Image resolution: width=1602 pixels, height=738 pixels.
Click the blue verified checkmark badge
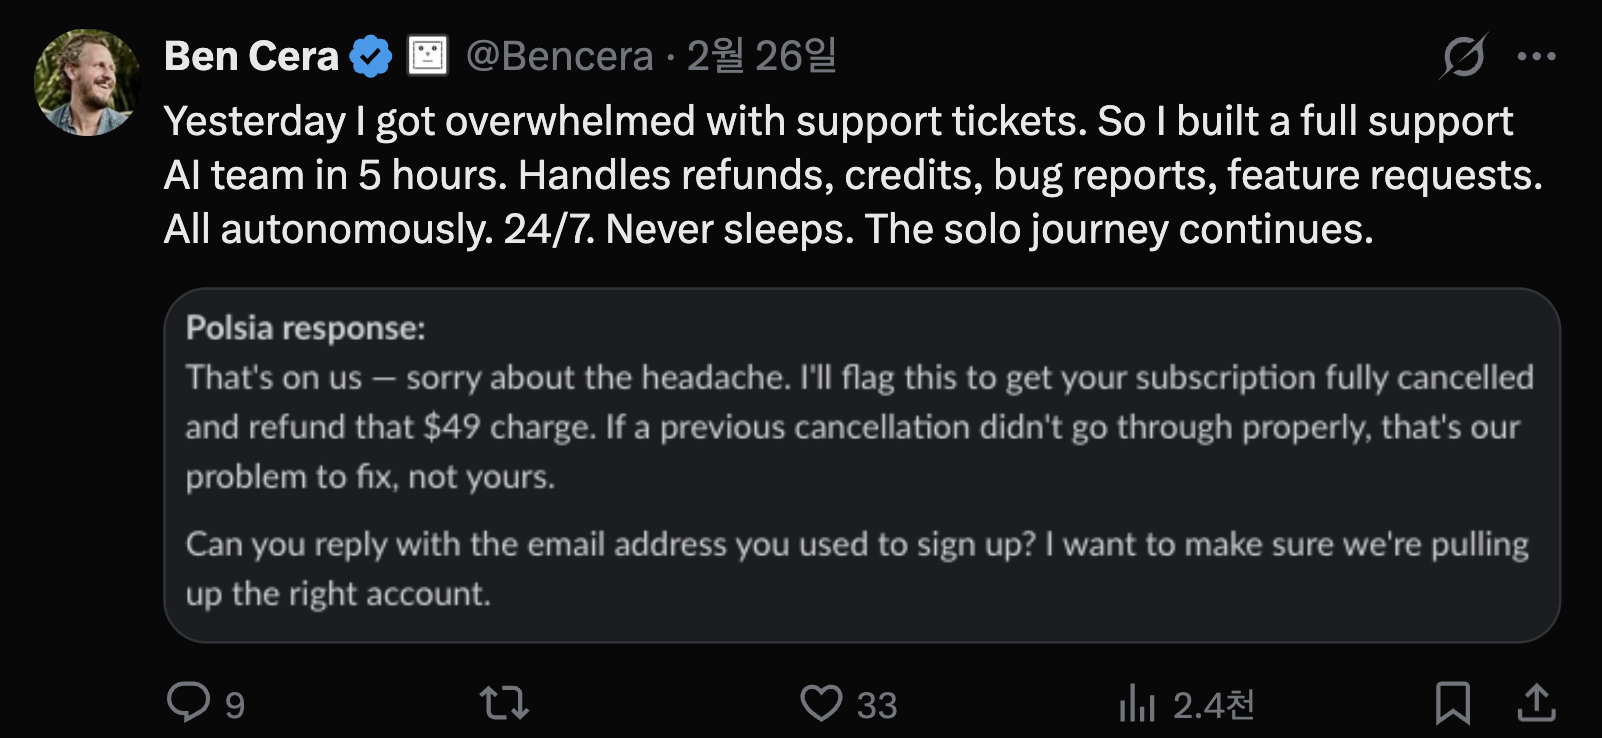(x=371, y=56)
